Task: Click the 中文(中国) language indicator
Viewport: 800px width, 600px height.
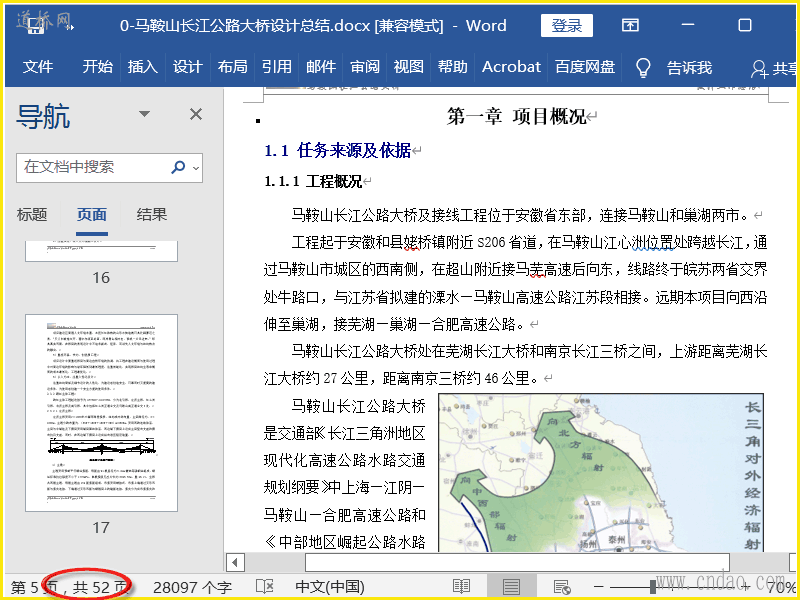Action: pos(330,587)
